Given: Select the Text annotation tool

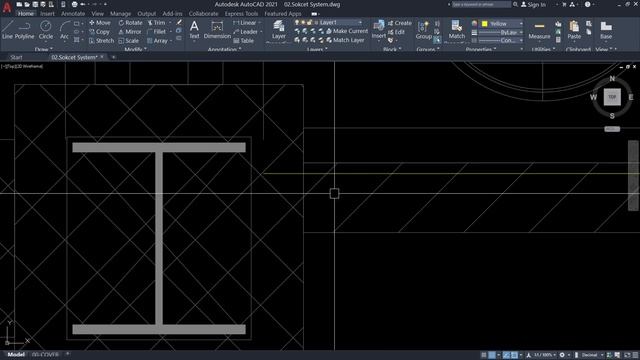Looking at the screenshot, I should 194,30.
